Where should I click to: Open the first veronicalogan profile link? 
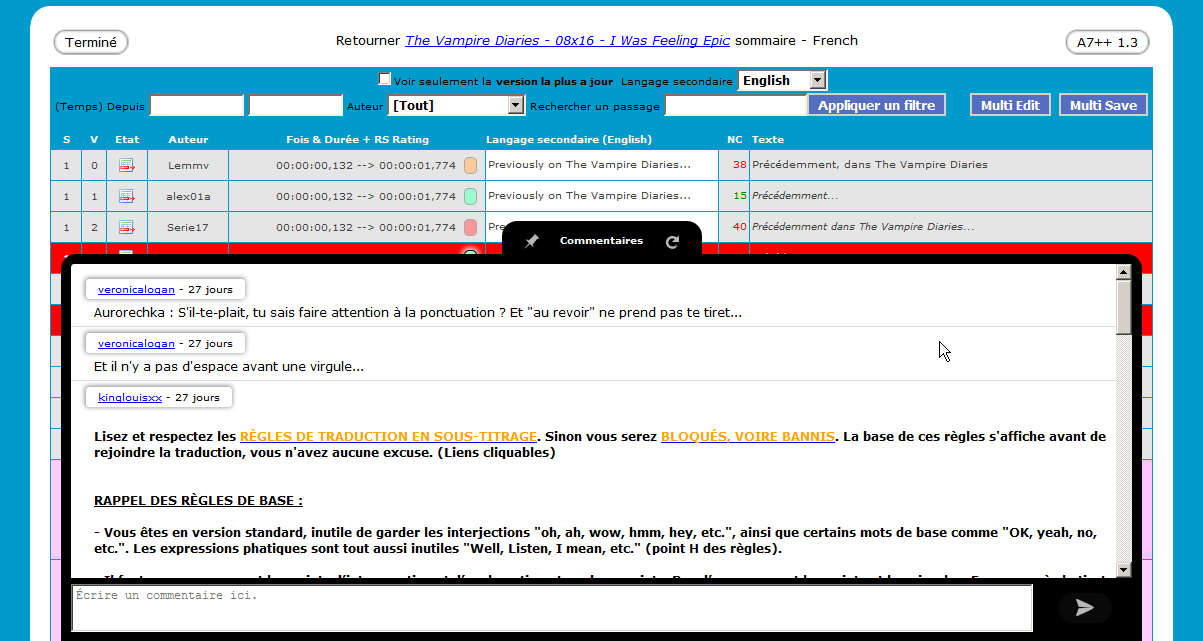(x=137, y=289)
